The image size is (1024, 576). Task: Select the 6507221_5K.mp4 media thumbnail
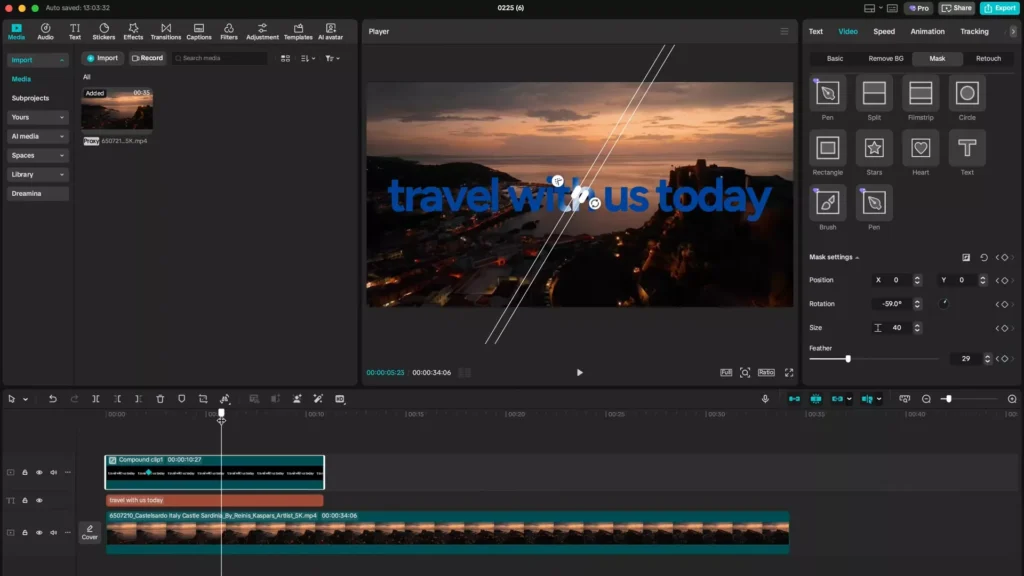click(117, 109)
